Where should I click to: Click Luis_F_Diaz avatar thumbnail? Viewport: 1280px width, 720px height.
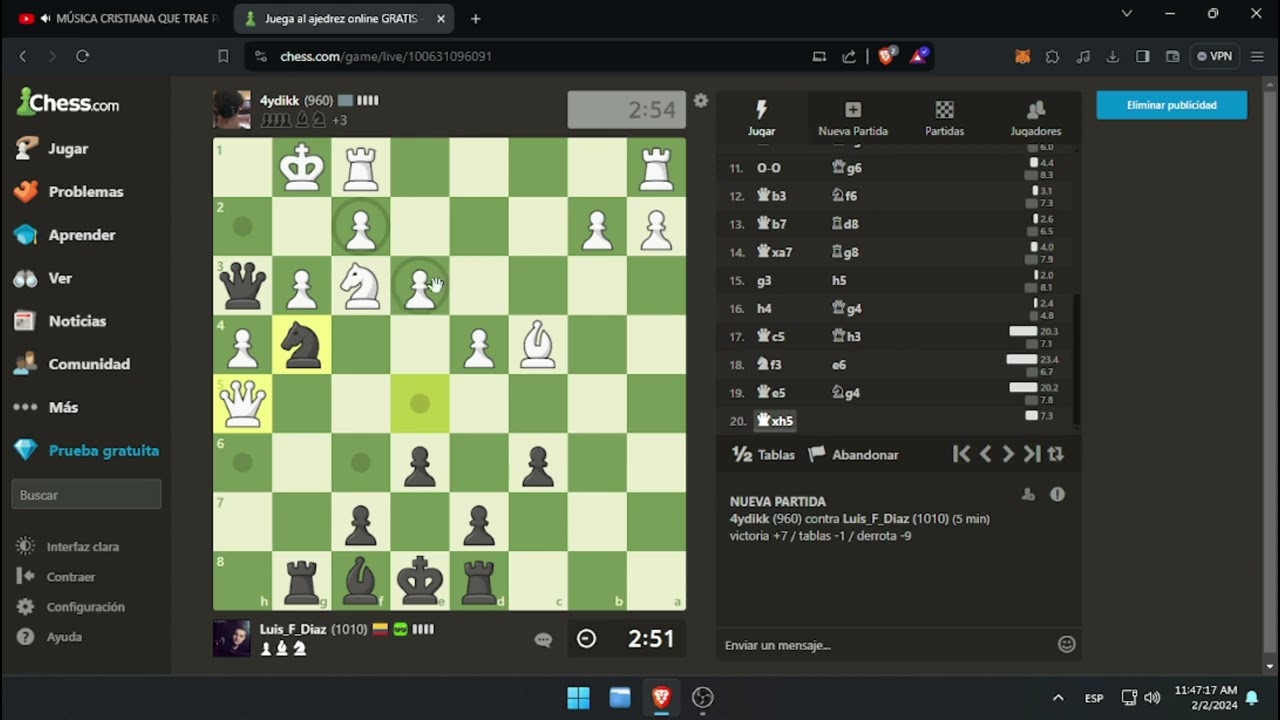pos(232,638)
